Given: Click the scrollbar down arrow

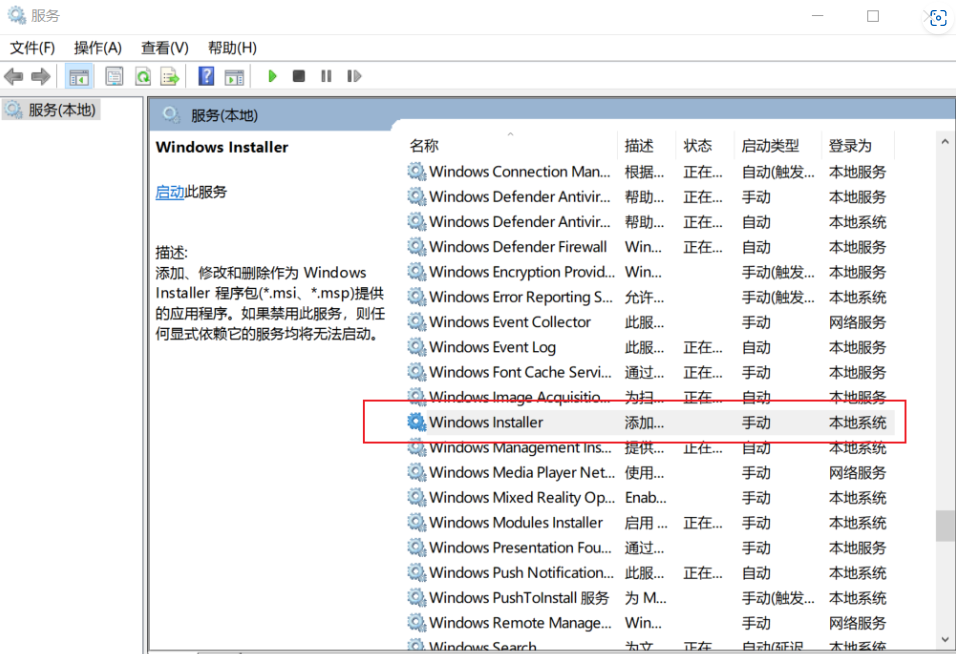Looking at the screenshot, I should (x=945, y=639).
